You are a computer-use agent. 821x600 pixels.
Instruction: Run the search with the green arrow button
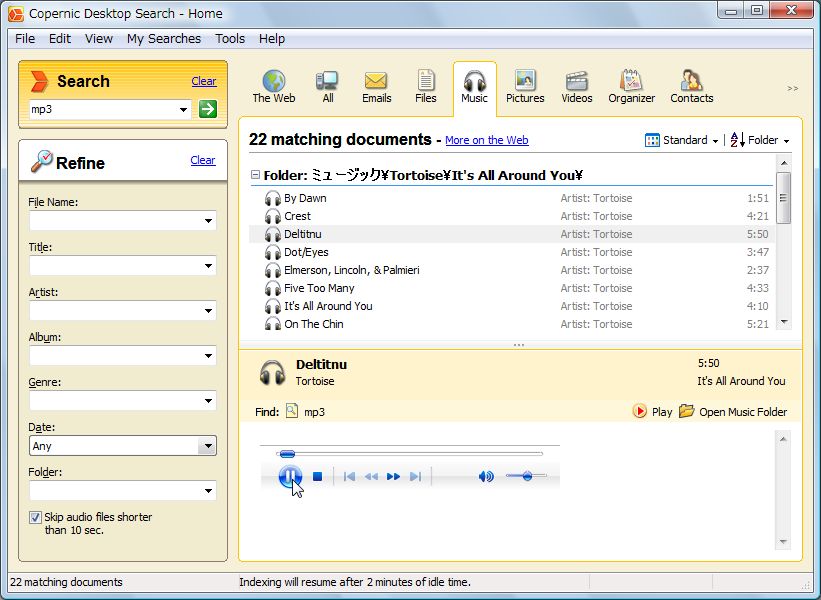(208, 109)
